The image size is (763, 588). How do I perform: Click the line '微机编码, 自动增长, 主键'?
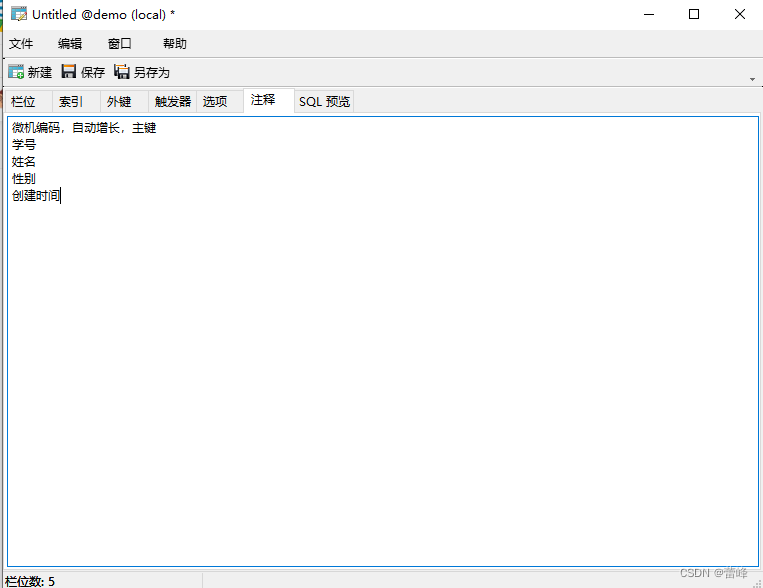84,128
